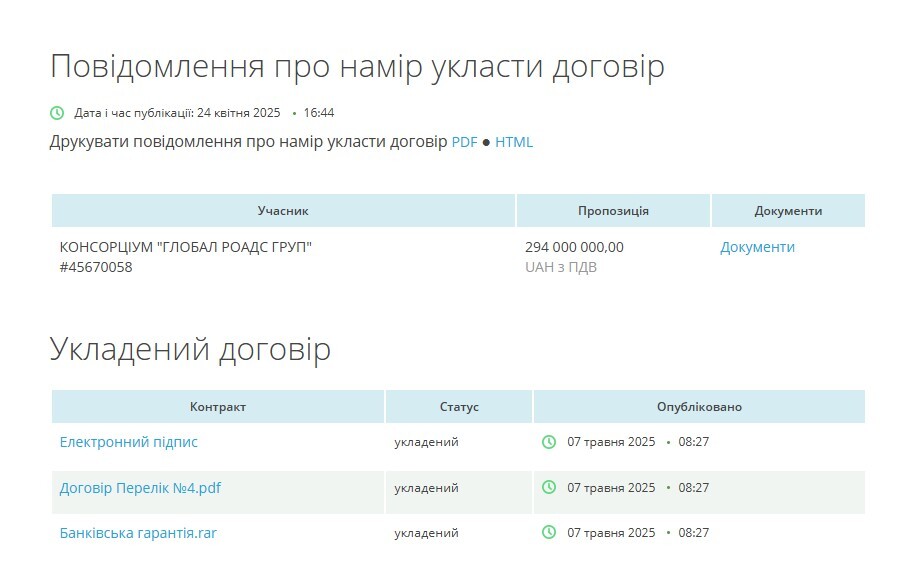This screenshot has height=586, width=907.
Task: Click heading Повідомлення про намір укласти договір
Action: point(357,67)
